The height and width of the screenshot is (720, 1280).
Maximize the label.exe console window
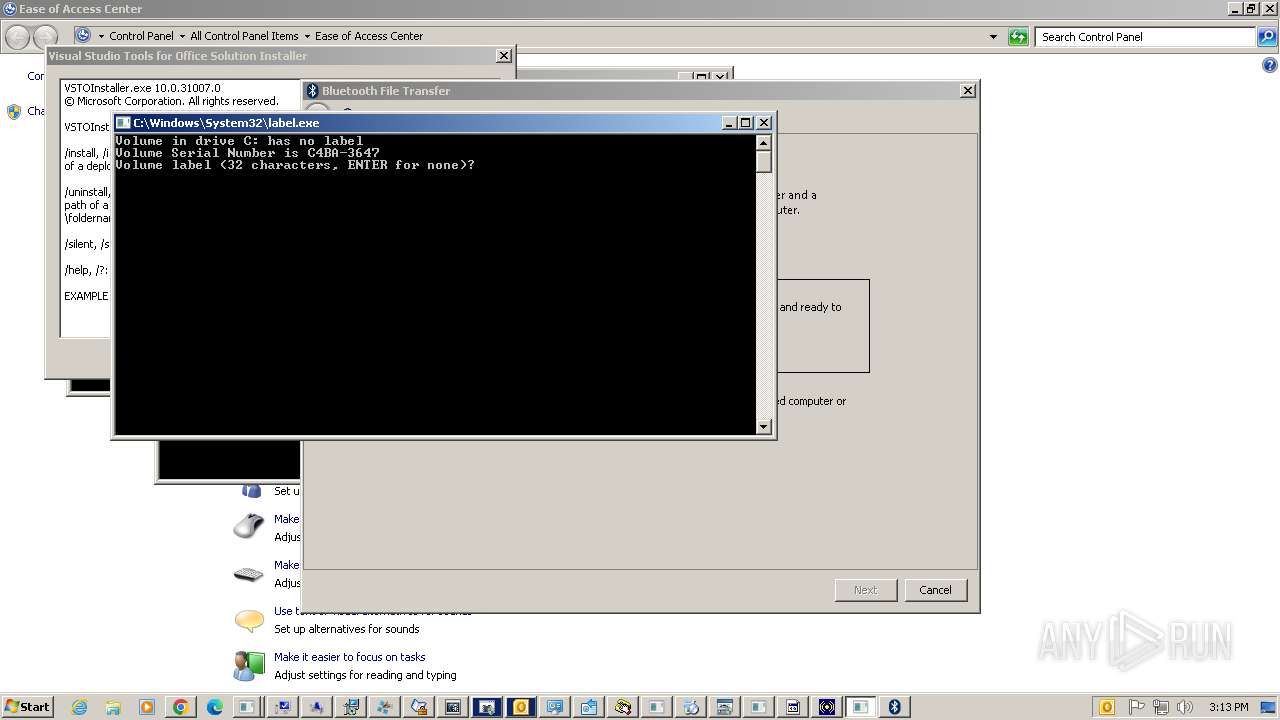coord(746,123)
